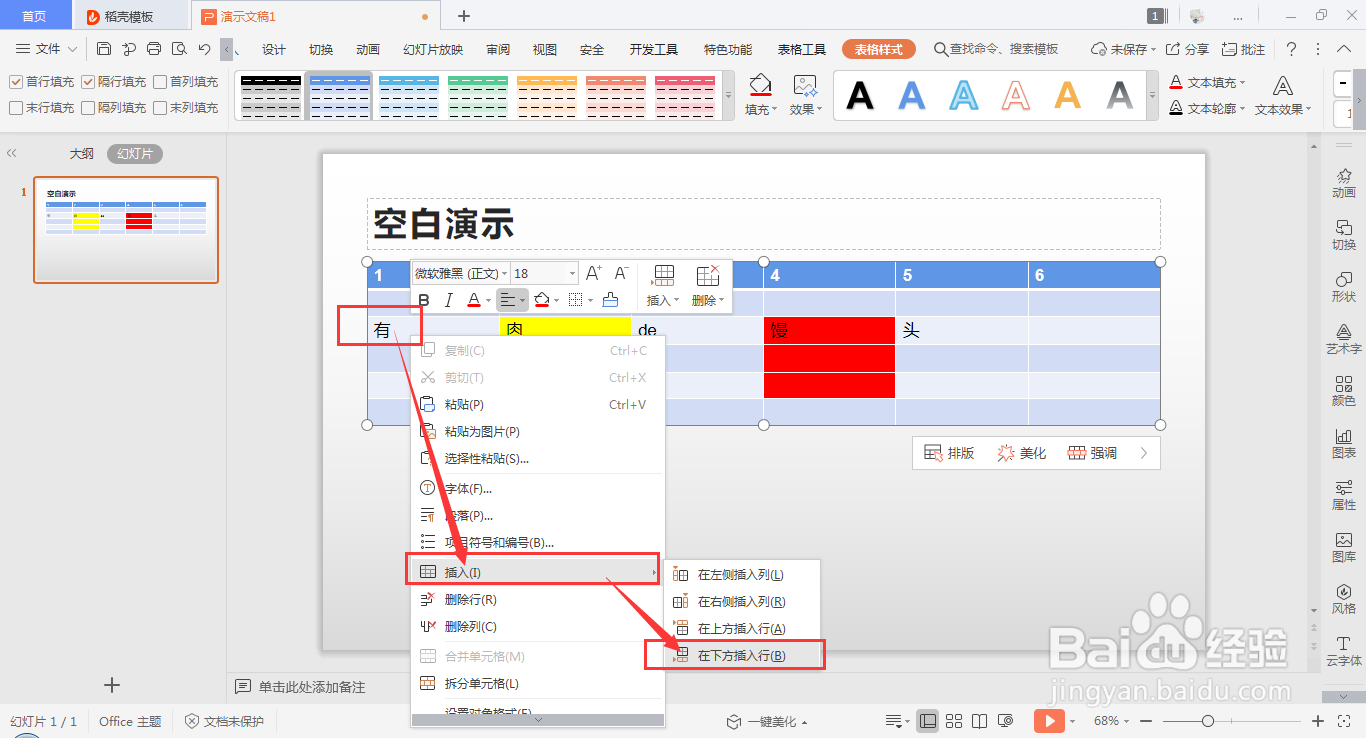This screenshot has height=738, width=1366.
Task: Apply the green table style swatch
Action: tap(478, 95)
